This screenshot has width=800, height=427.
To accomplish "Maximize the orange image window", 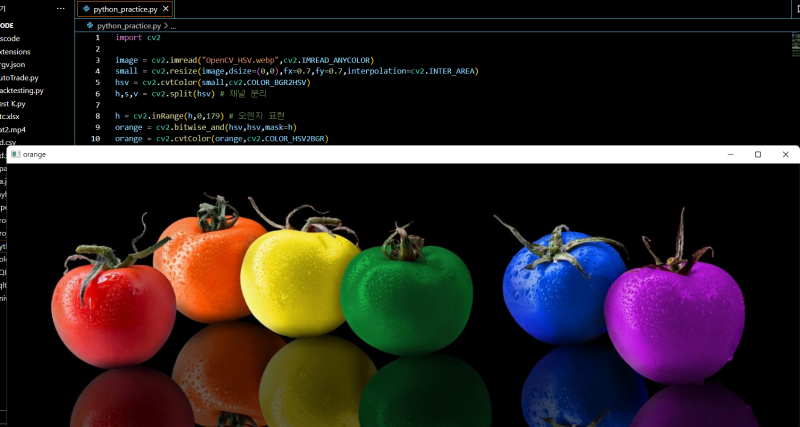I will (758, 154).
